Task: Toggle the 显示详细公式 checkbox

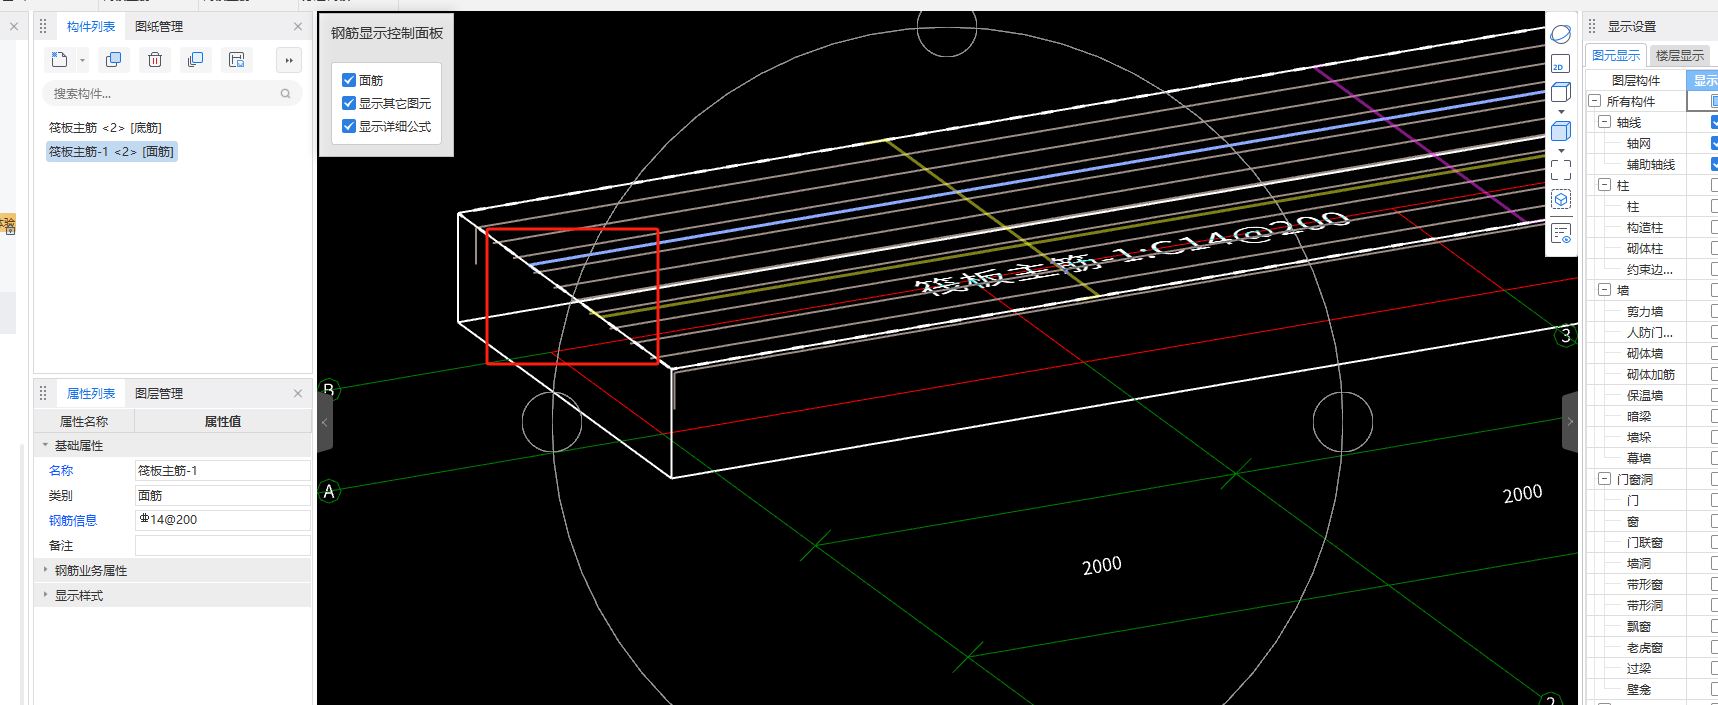Action: pos(349,126)
